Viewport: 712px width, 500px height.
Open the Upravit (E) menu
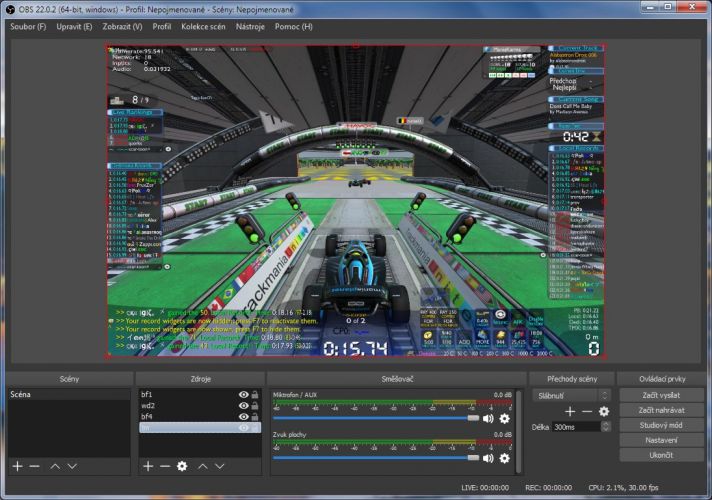74,26
